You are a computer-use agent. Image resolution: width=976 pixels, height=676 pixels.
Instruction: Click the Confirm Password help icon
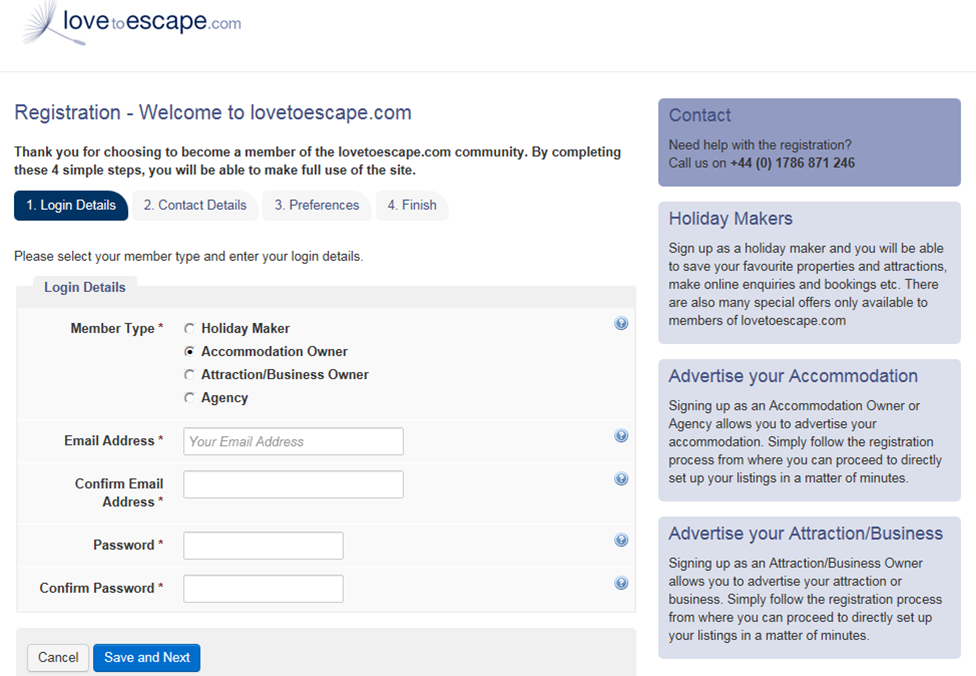point(621,583)
